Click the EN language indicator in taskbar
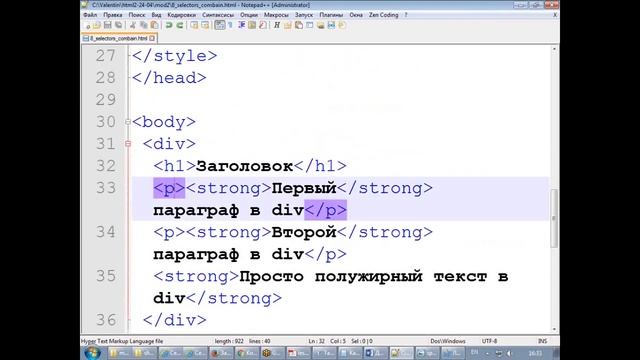640x360 pixels. [474, 353]
